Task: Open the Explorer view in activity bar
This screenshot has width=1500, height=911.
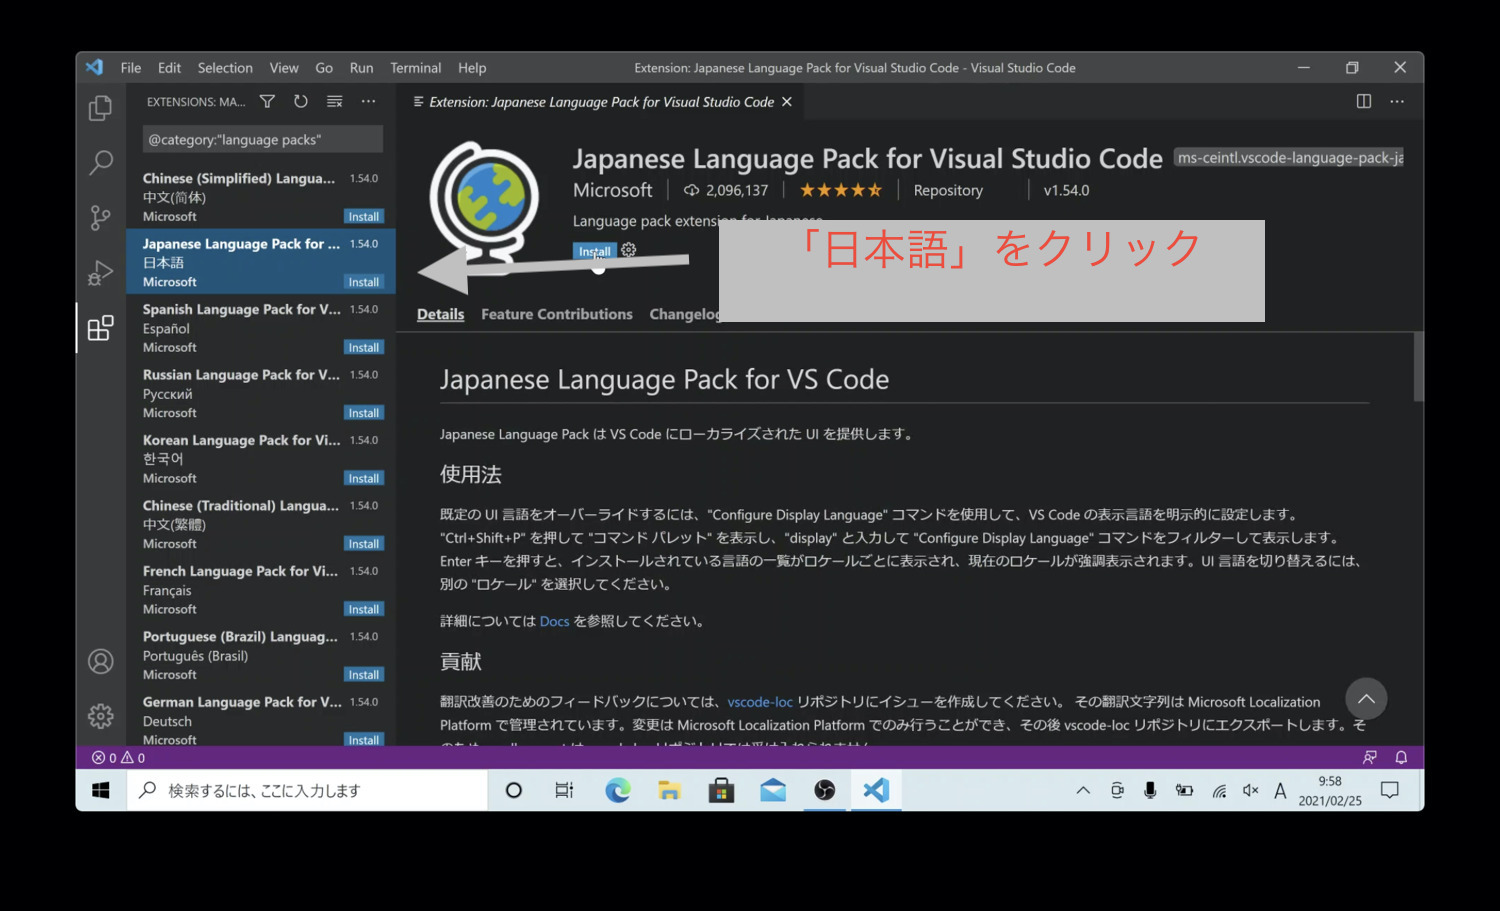Action: 100,108
